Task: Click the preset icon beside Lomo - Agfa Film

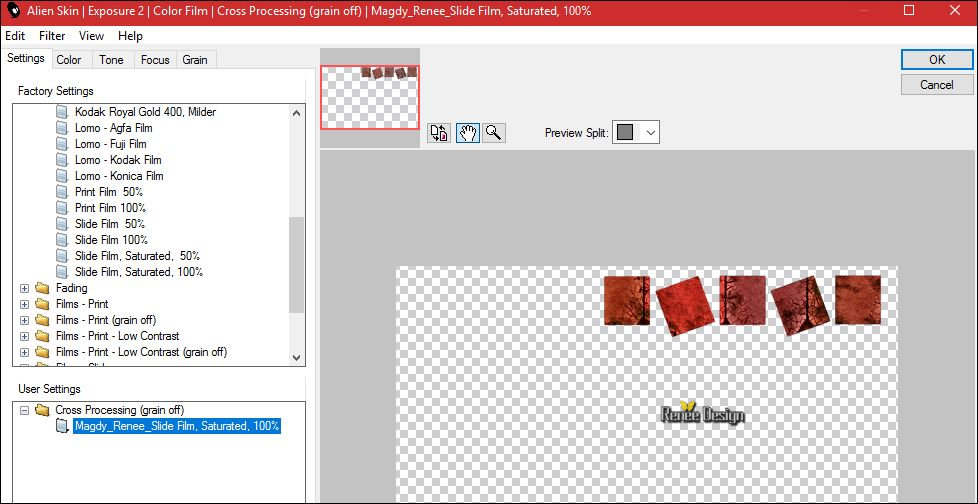Action: (x=62, y=128)
